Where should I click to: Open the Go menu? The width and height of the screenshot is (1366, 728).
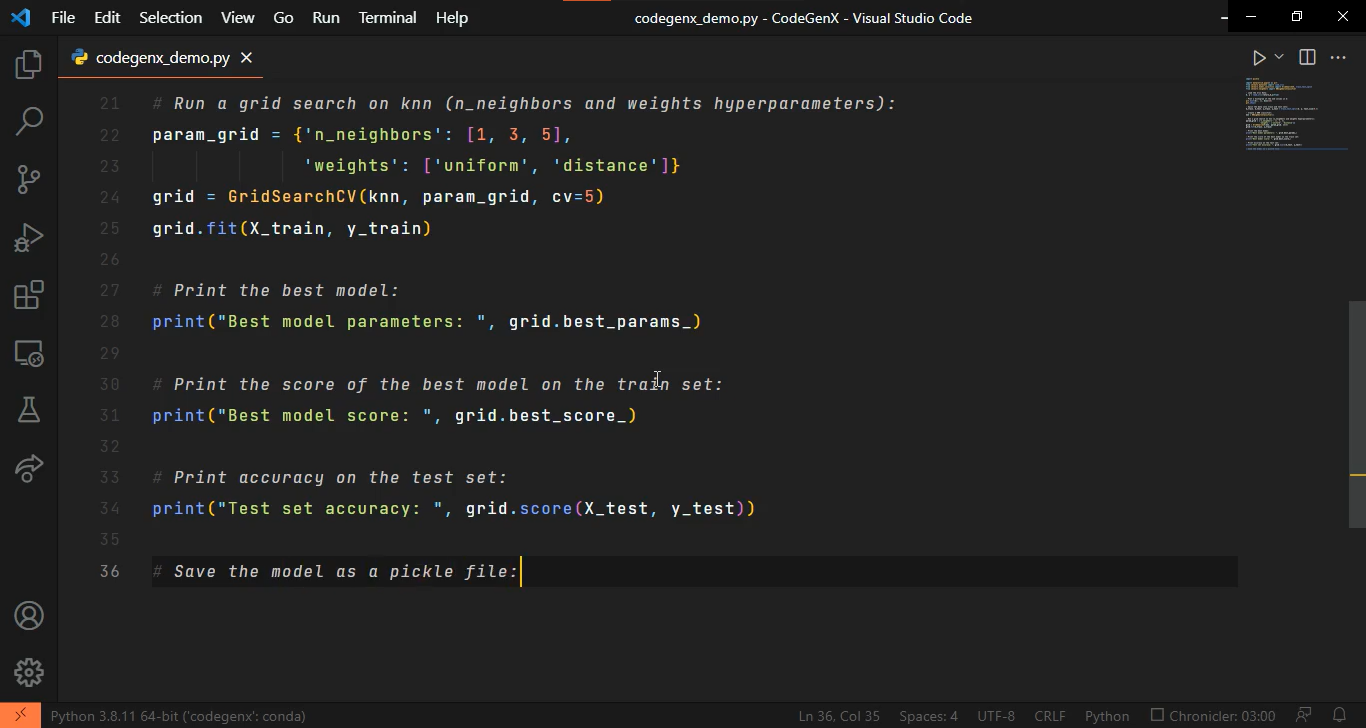tap(283, 18)
